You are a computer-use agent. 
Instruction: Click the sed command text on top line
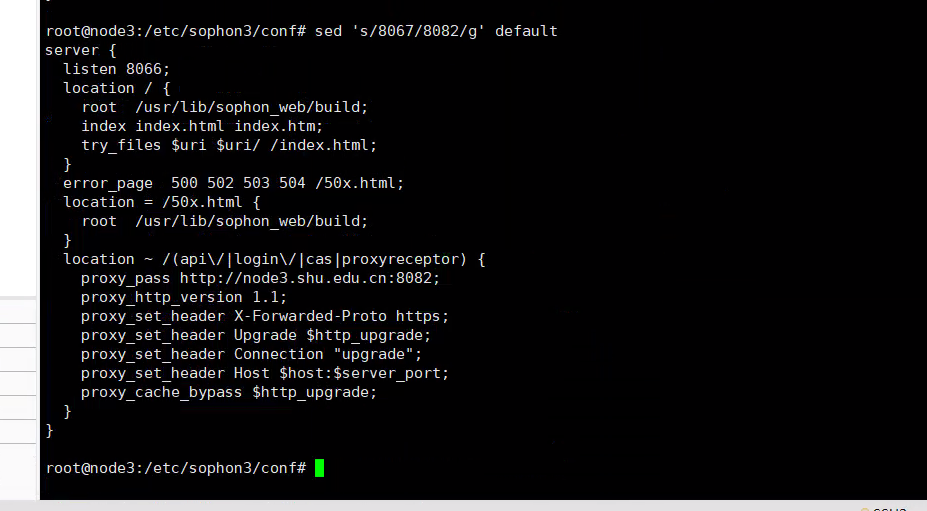click(x=436, y=31)
